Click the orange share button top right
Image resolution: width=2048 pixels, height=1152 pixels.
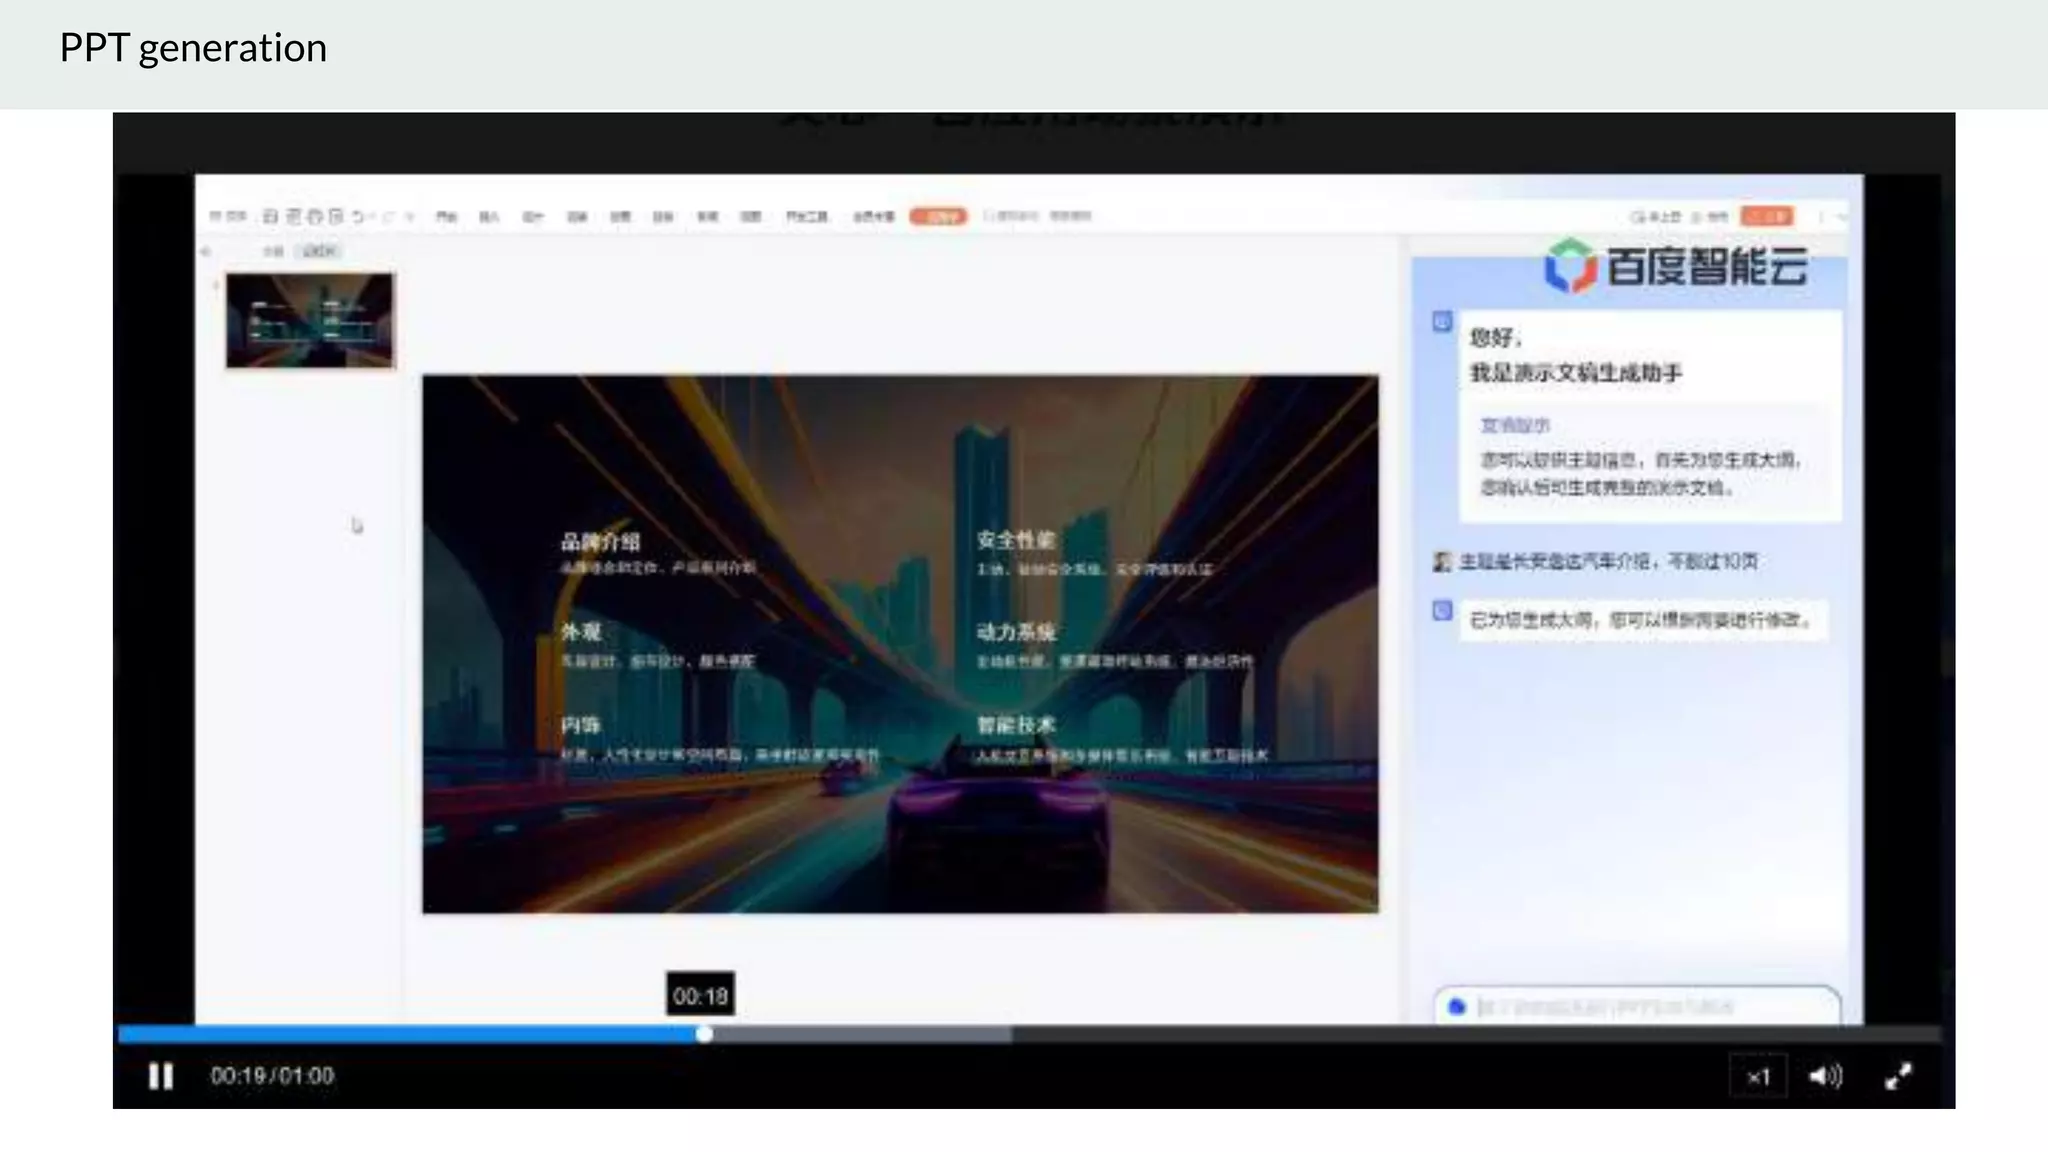click(1766, 216)
